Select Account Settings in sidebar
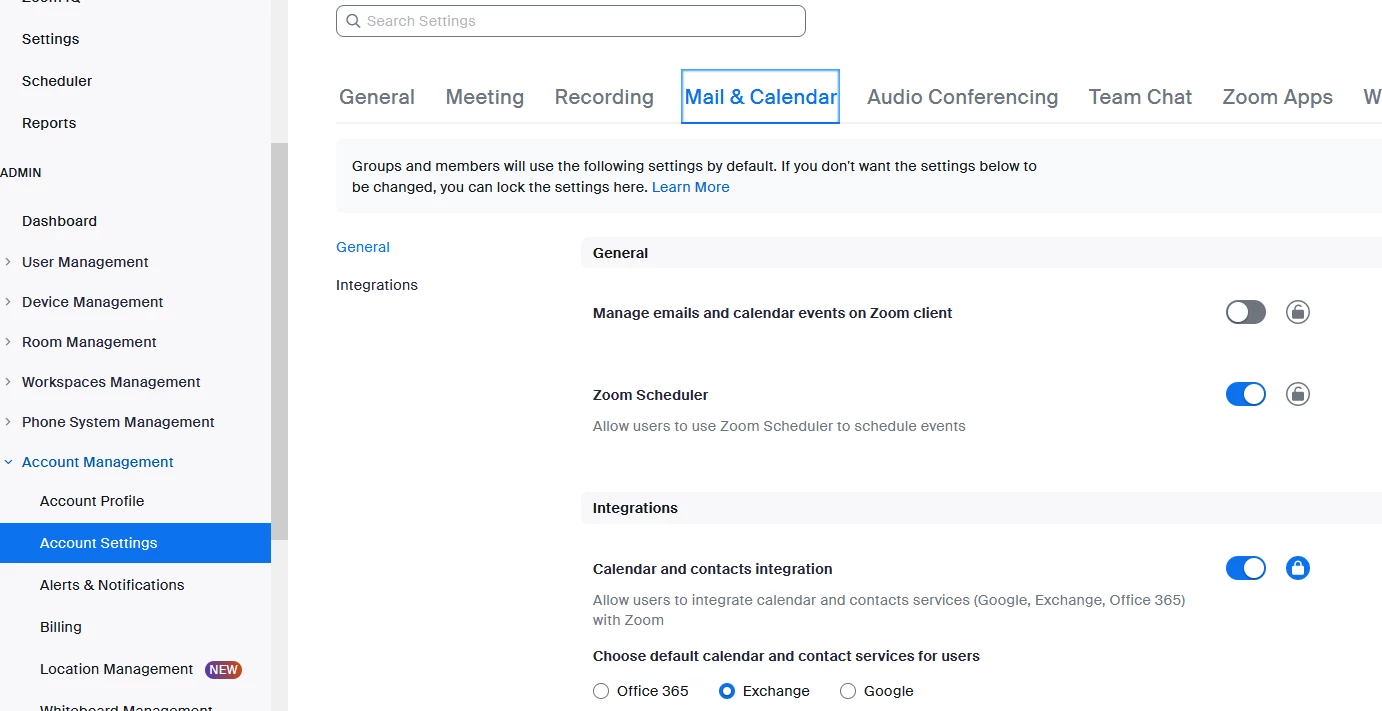1382x711 pixels. (x=135, y=543)
